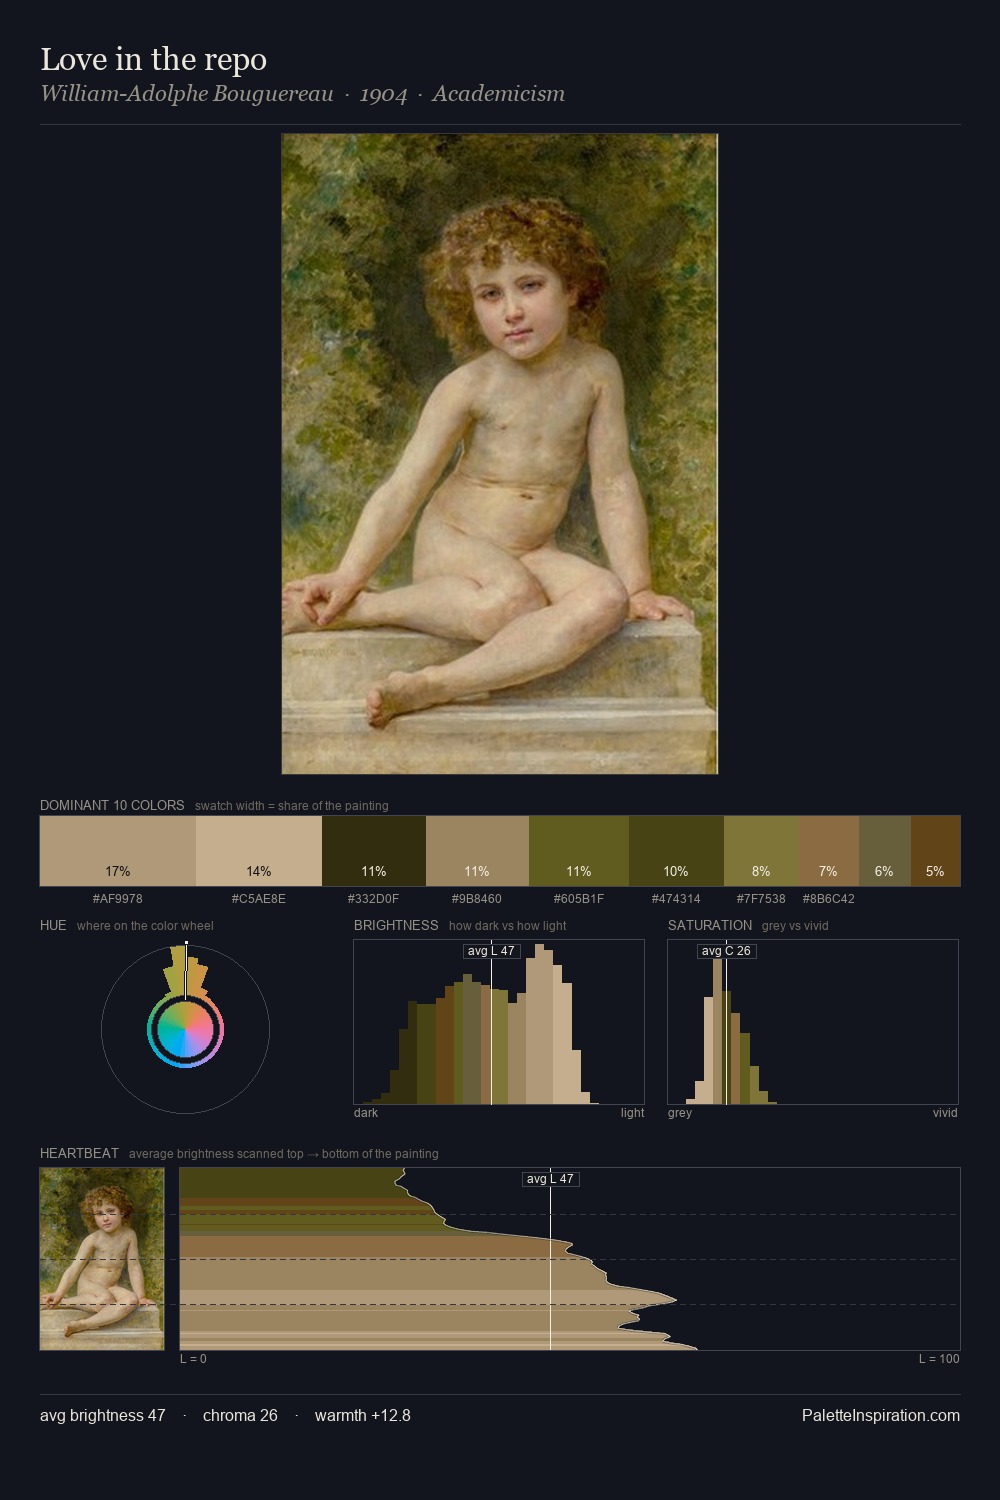The height and width of the screenshot is (1500, 1000).
Task: Click the 'DOMINANT 10 COLORS' heading
Action: (112, 805)
